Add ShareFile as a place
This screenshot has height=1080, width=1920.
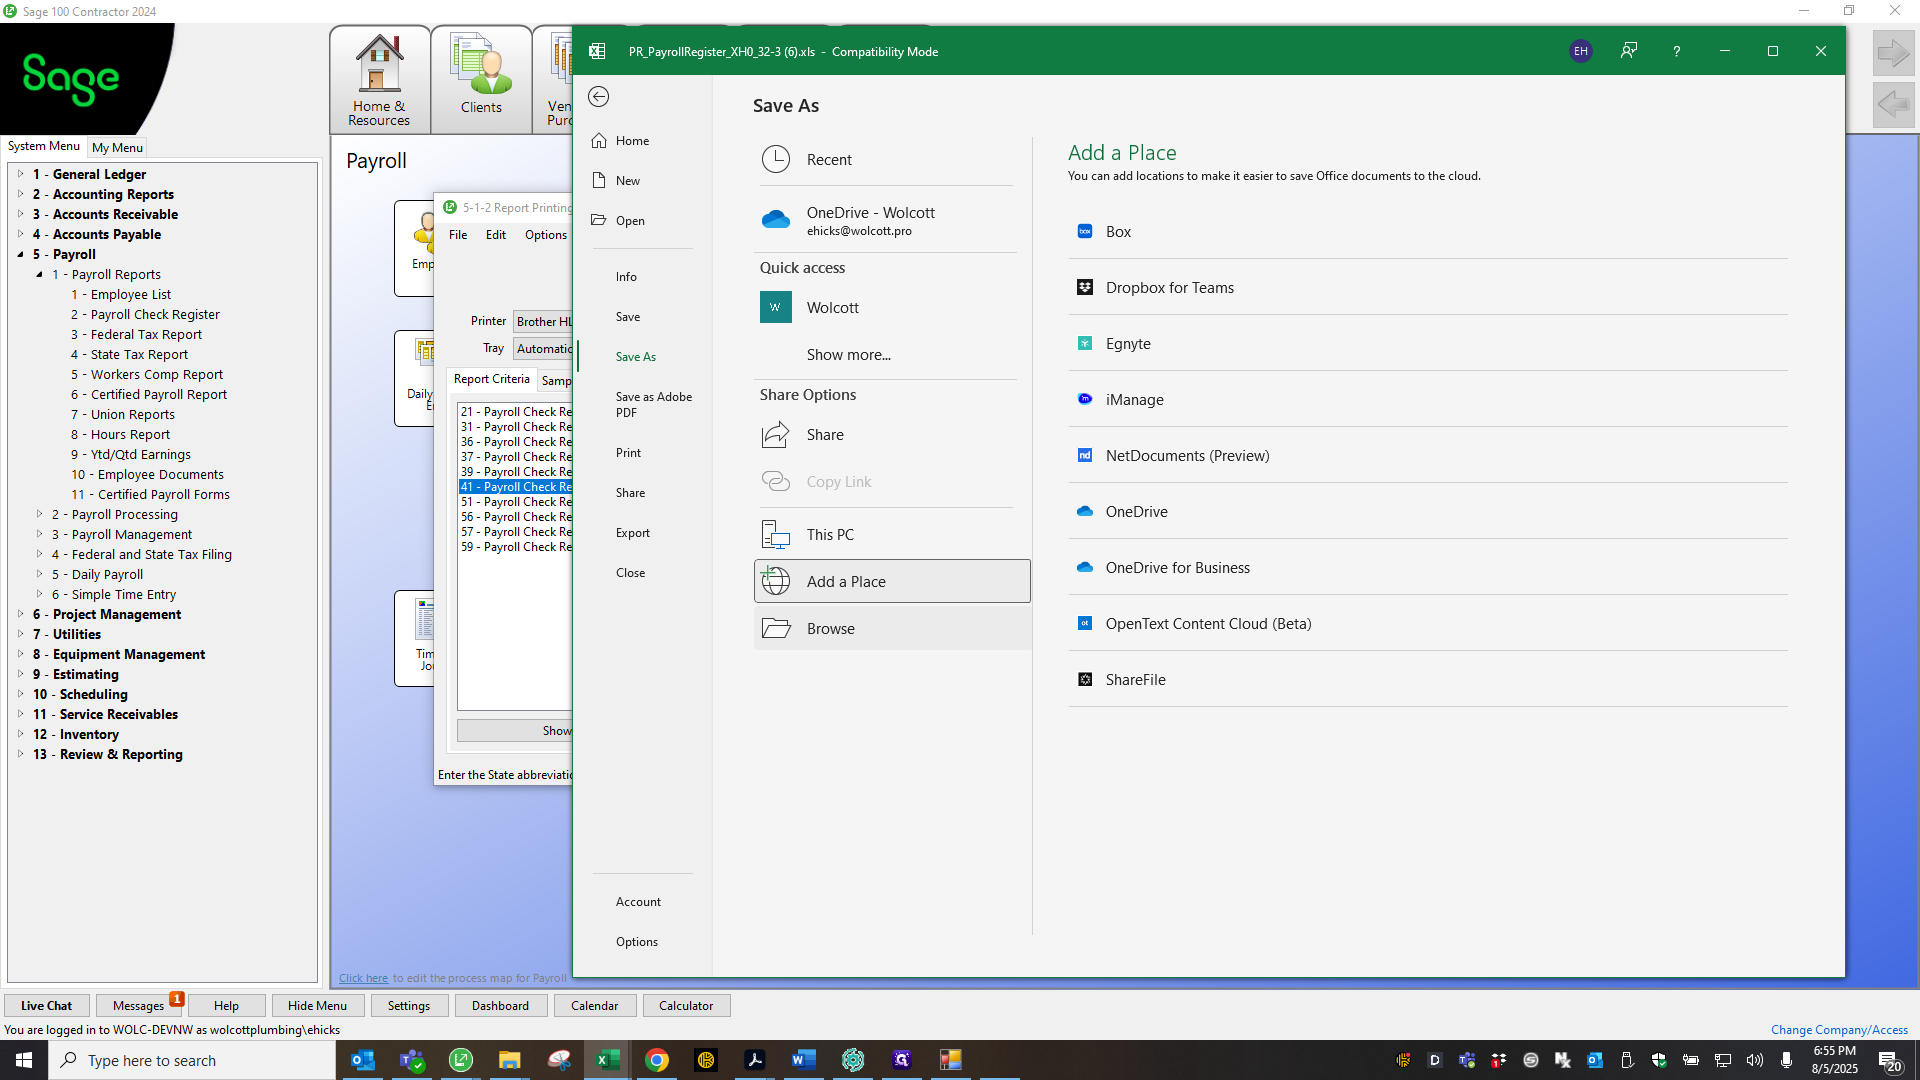click(1427, 679)
